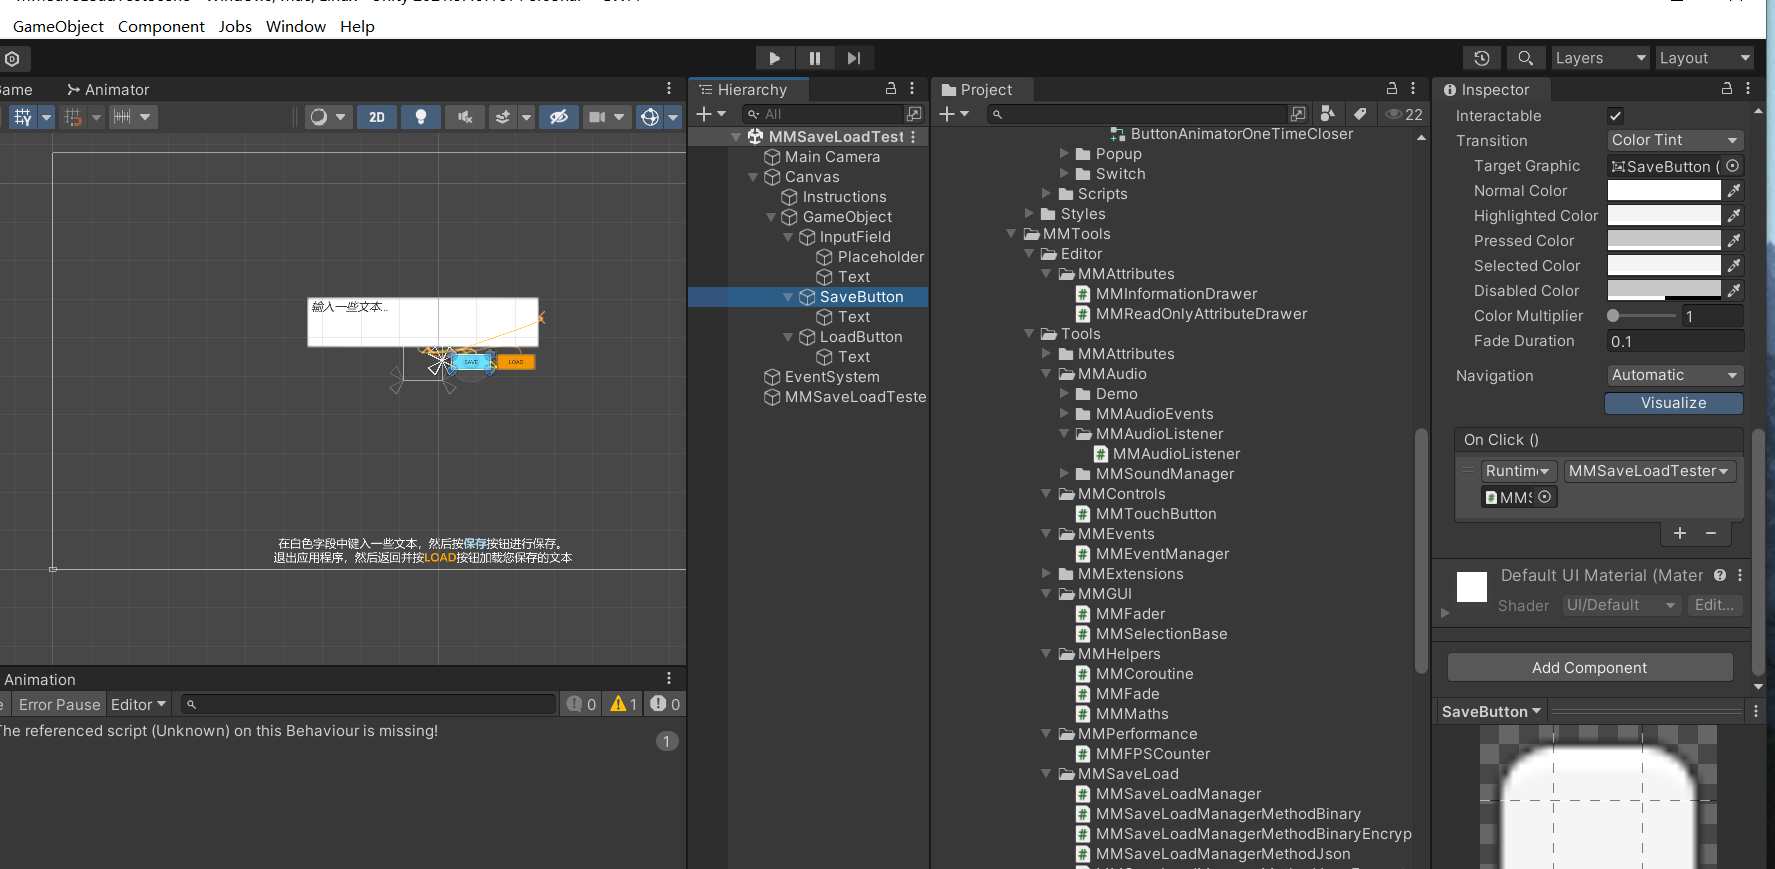Toggle the Interactable checkbox
This screenshot has width=1775, height=869.
1615,116
